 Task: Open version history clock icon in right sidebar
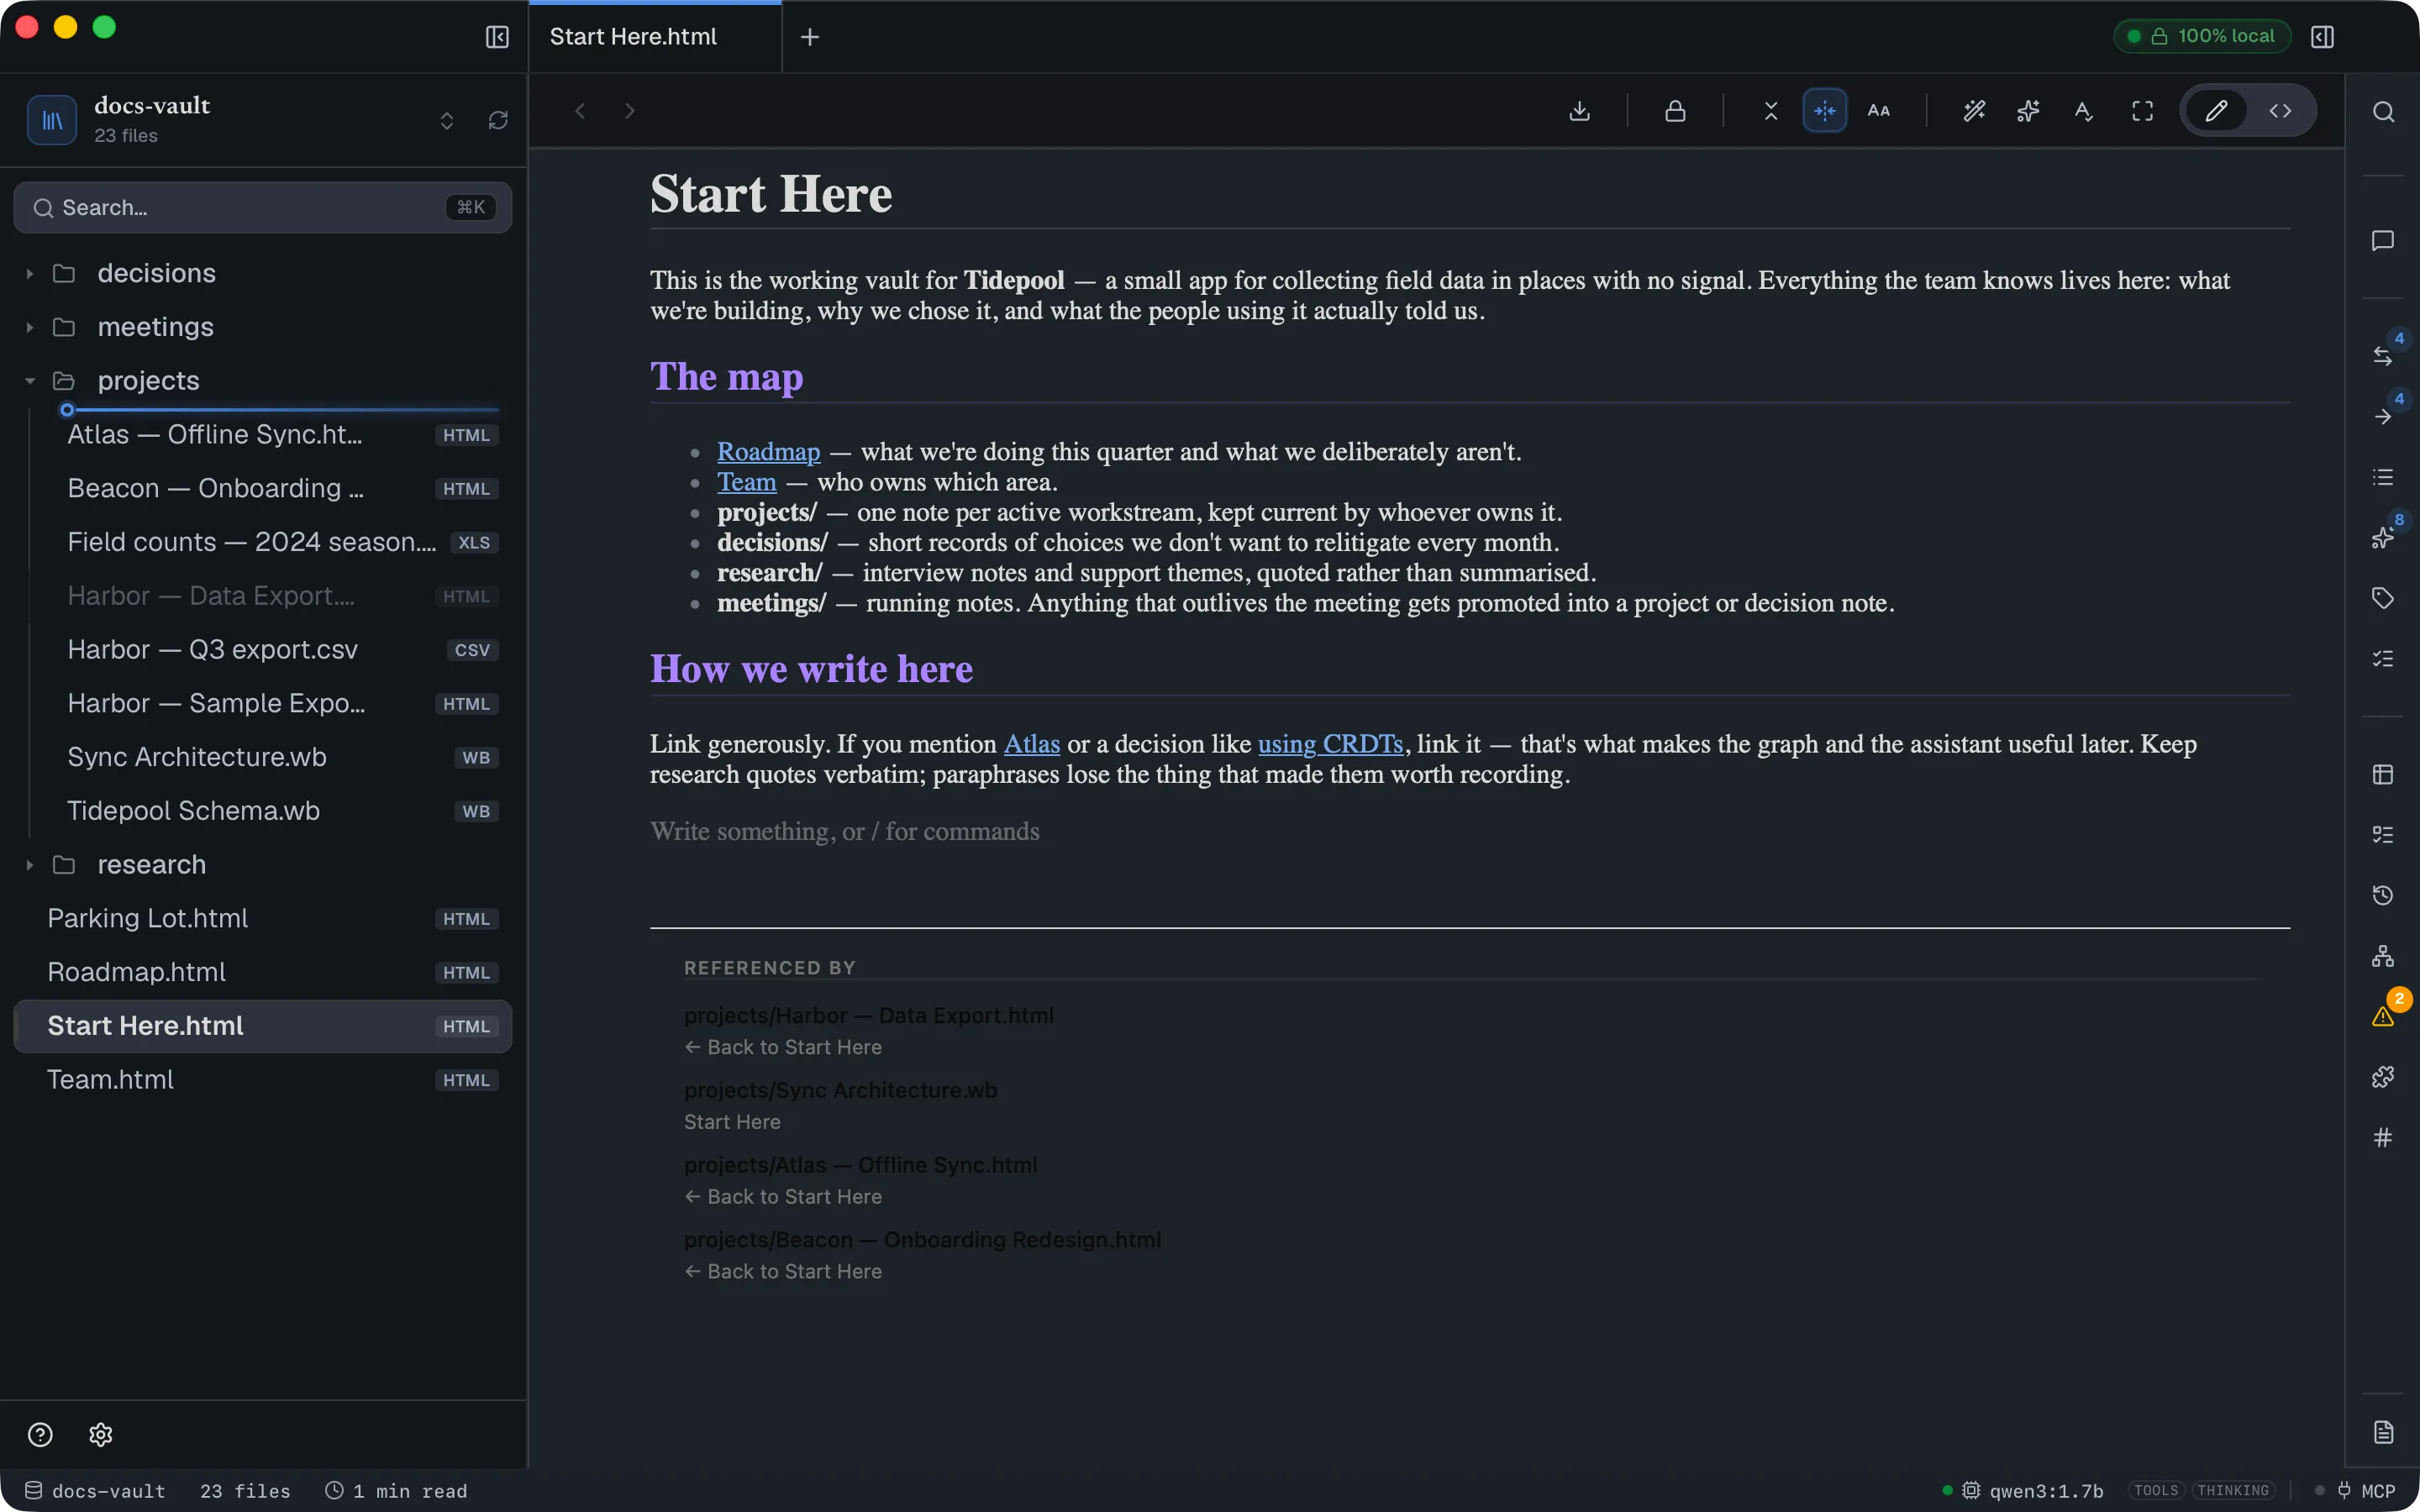(x=2383, y=895)
